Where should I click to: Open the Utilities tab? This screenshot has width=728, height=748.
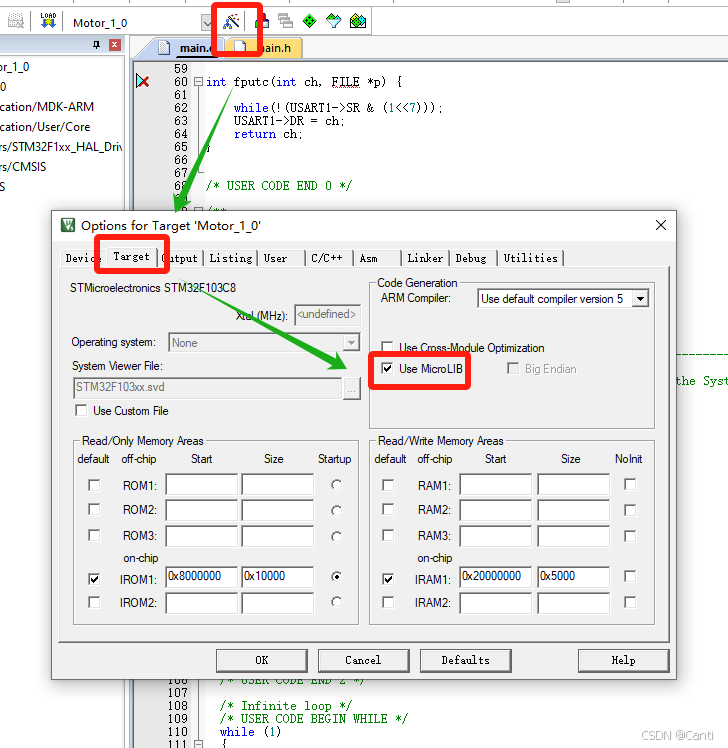point(530,258)
